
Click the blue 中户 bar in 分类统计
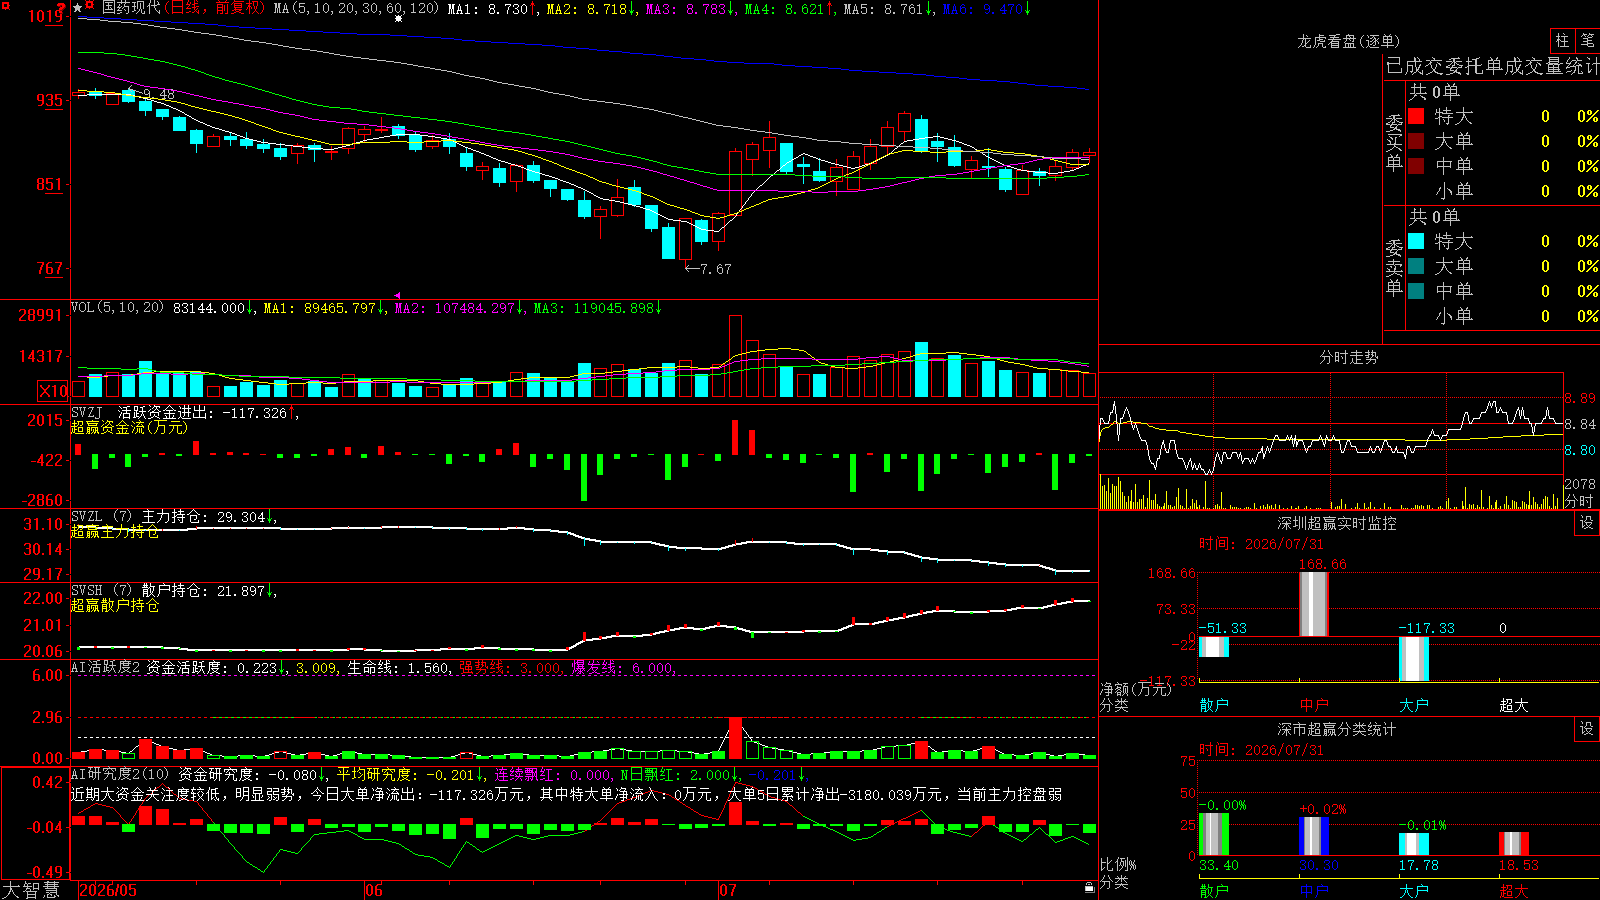[x=1314, y=836]
